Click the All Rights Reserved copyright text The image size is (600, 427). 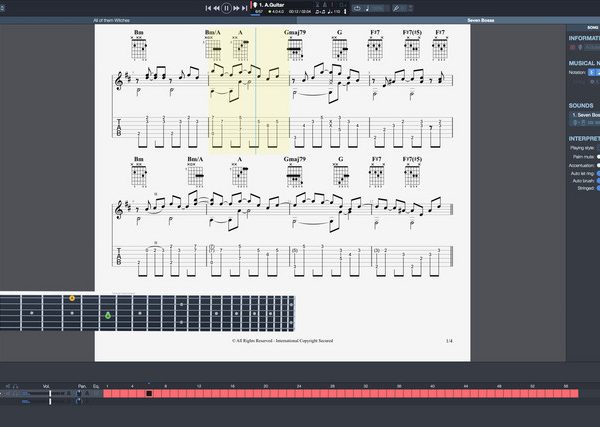pyautogui.click(x=282, y=341)
